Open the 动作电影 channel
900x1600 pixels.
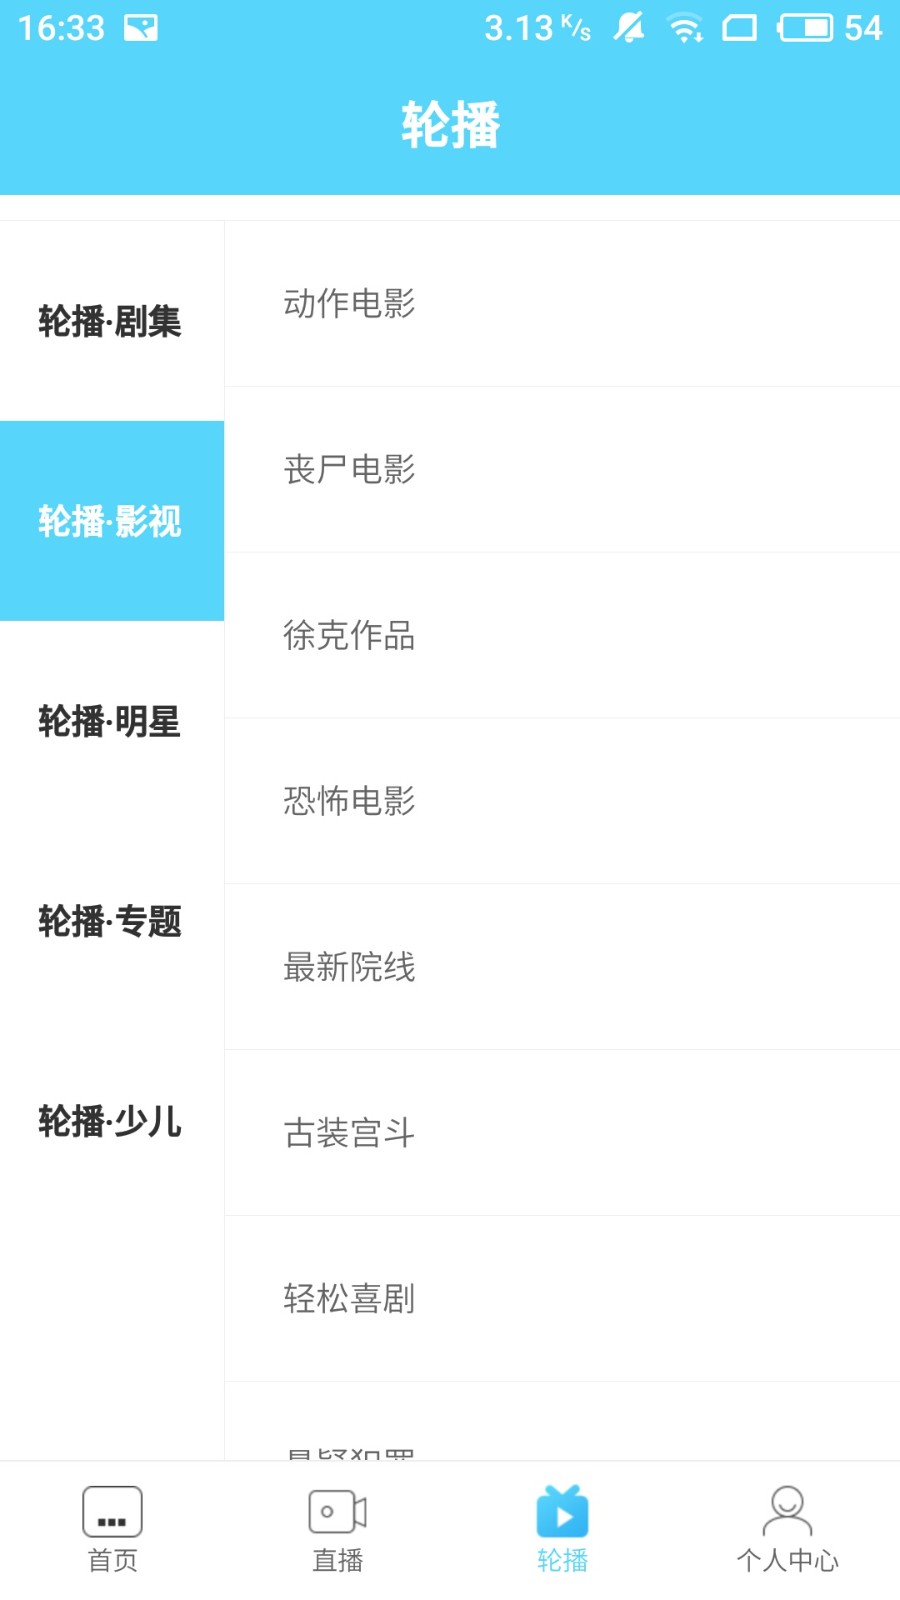(x=562, y=304)
